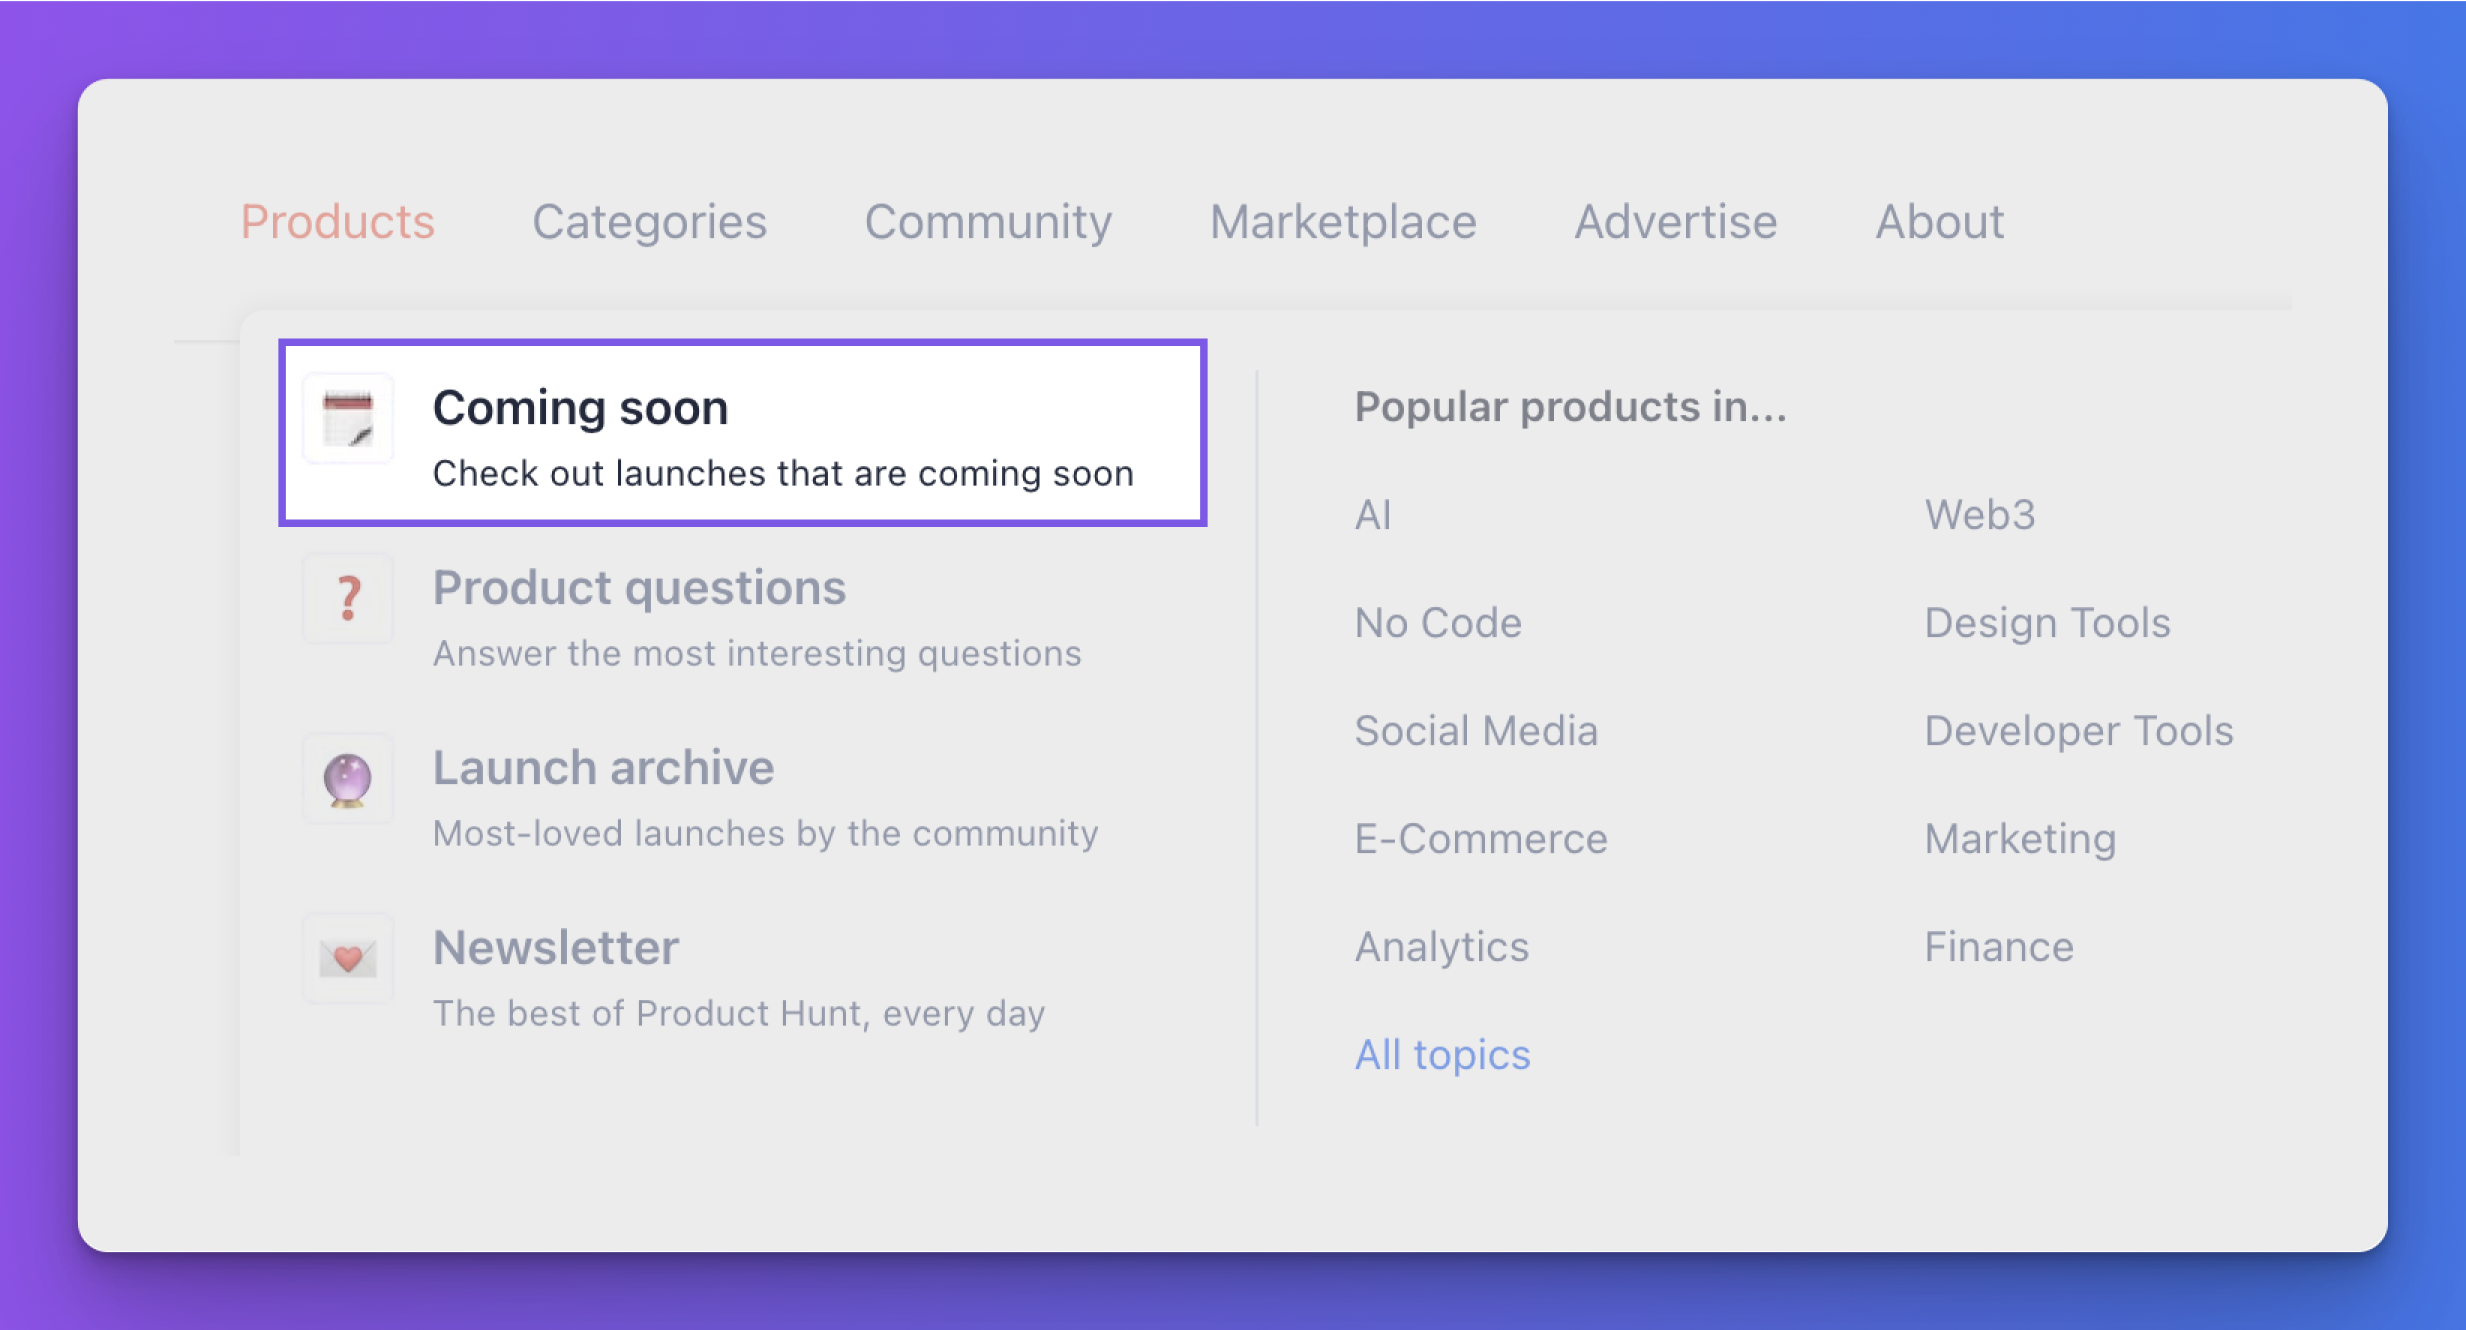The width and height of the screenshot is (2466, 1330).
Task: Select the Design Tools topic
Action: click(x=2048, y=622)
